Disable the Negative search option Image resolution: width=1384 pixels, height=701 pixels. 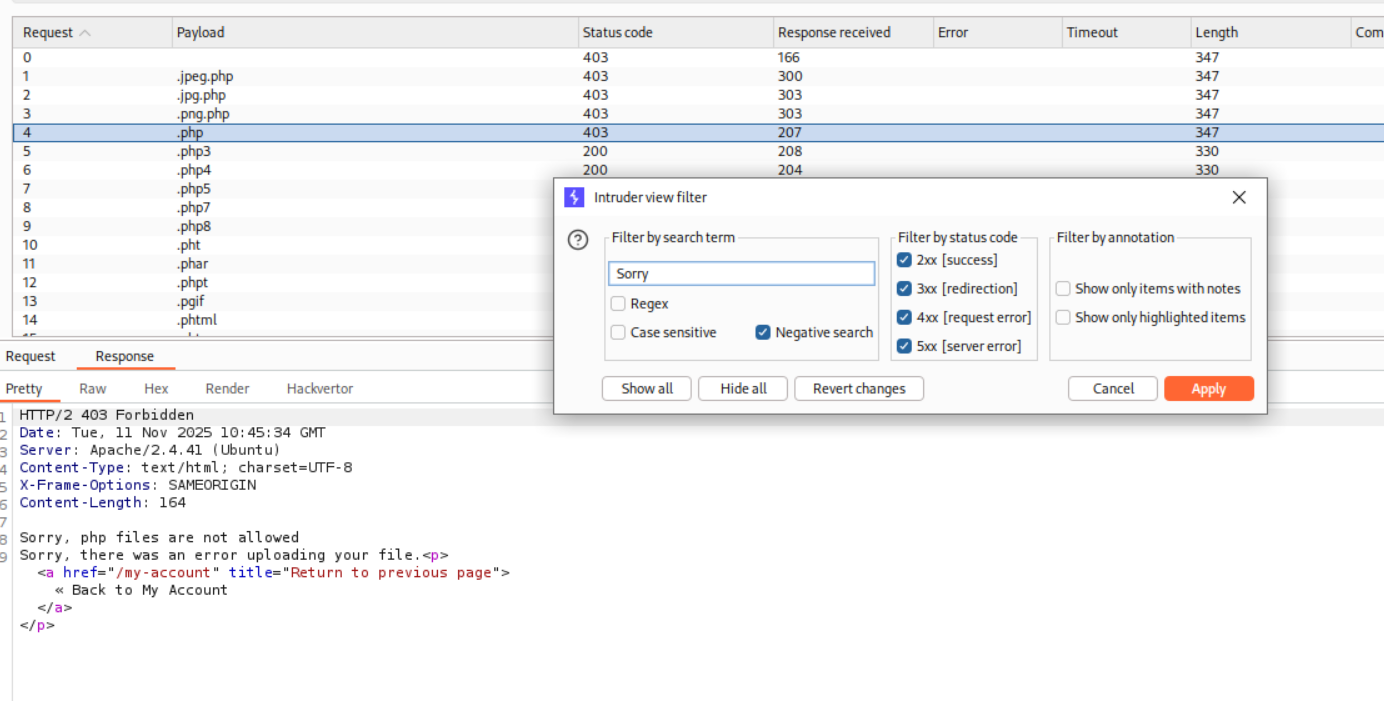point(763,332)
